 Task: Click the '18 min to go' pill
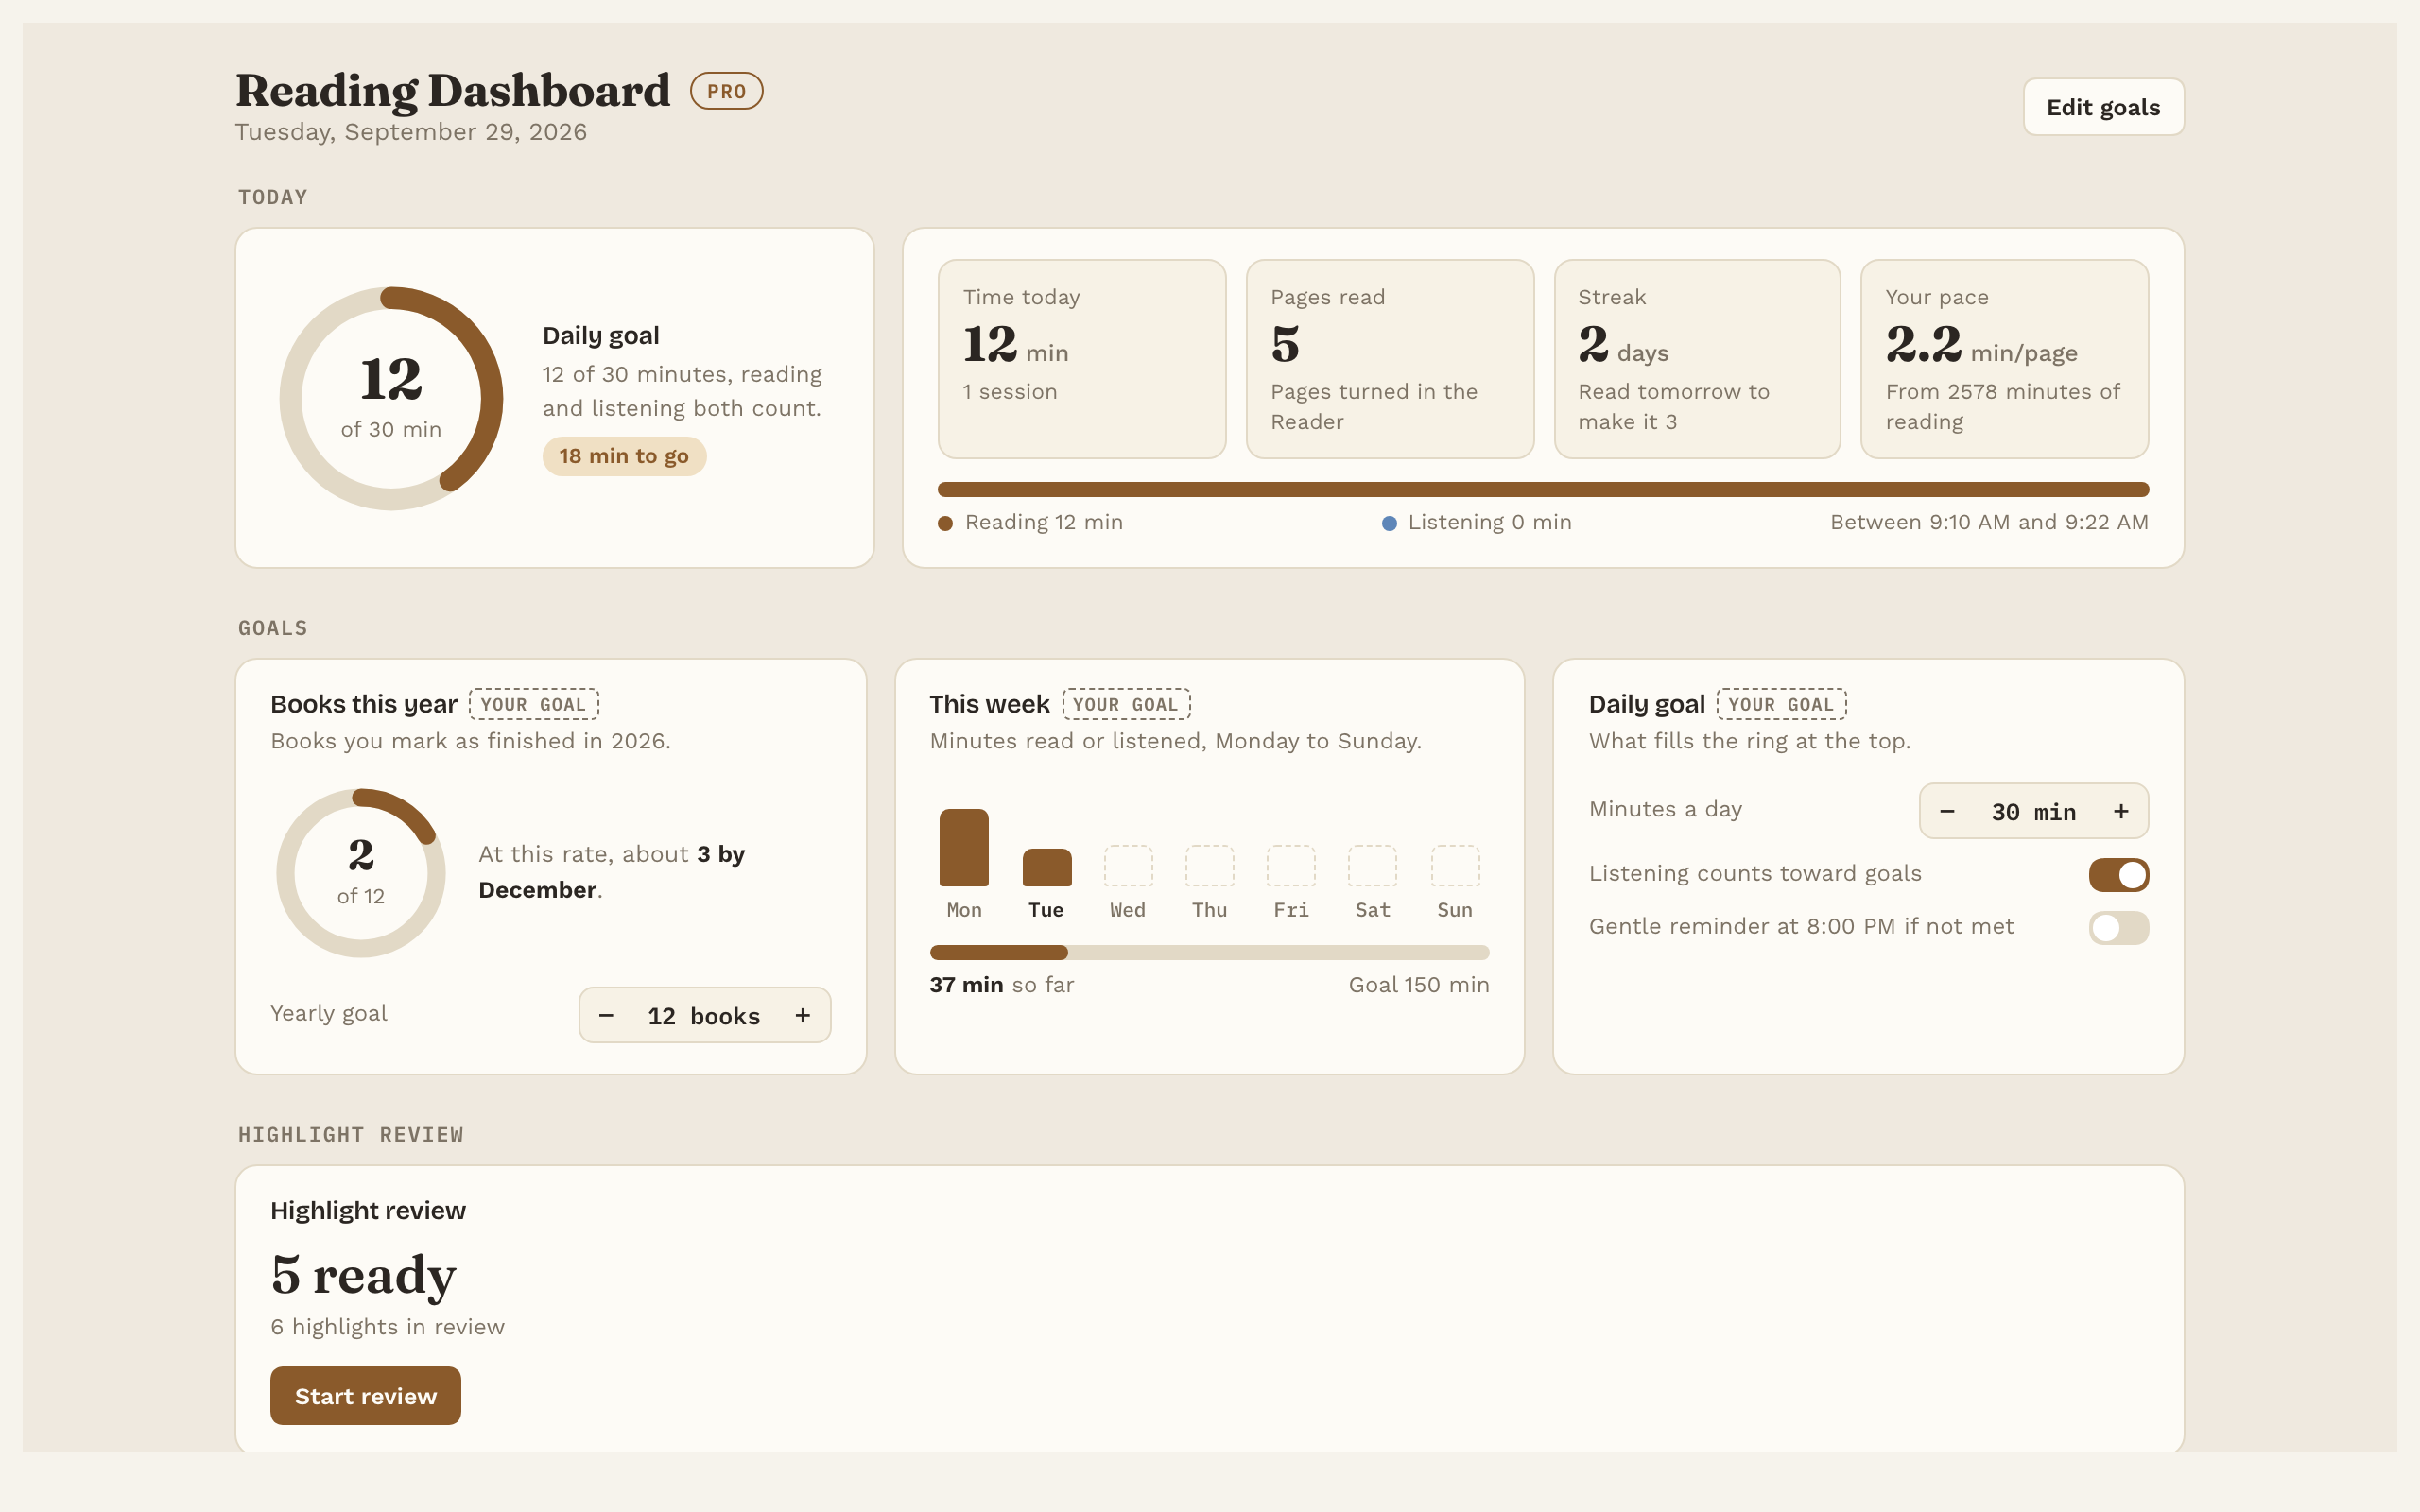(624, 456)
